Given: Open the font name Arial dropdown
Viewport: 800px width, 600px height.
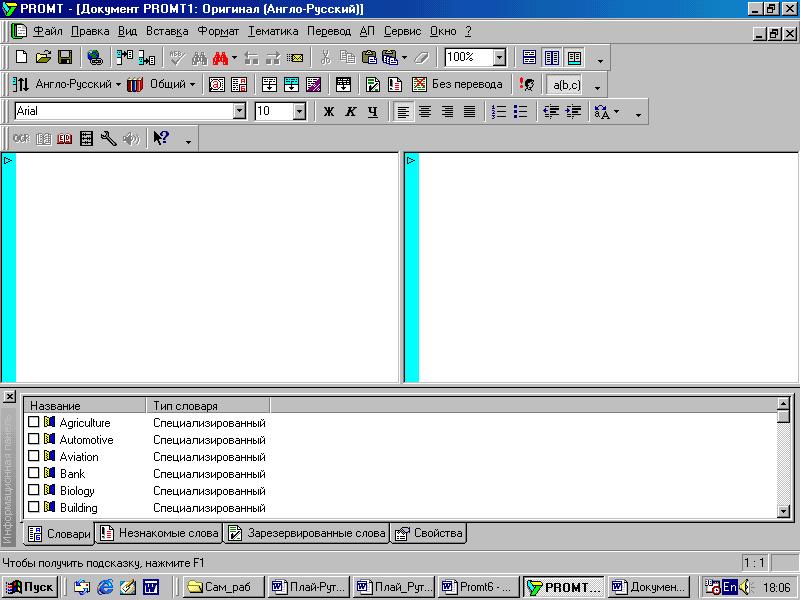Looking at the screenshot, I should (239, 111).
